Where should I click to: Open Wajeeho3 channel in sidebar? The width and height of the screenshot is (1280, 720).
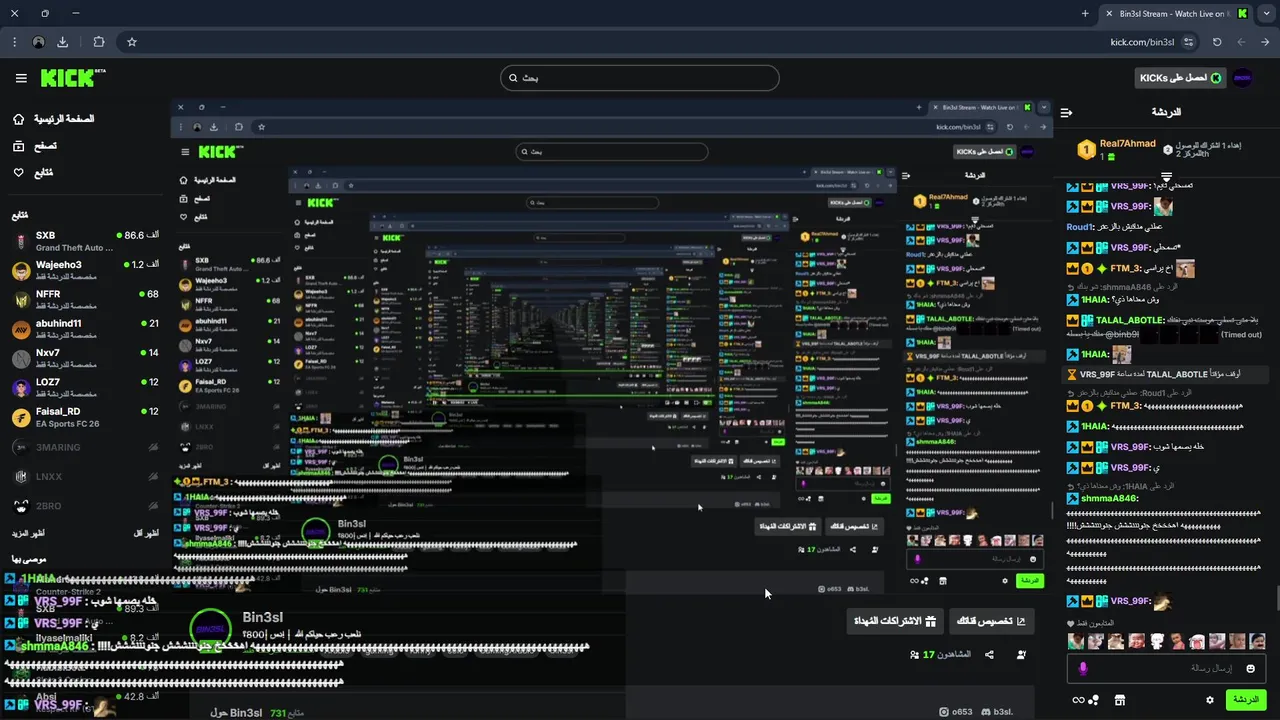coord(85,270)
